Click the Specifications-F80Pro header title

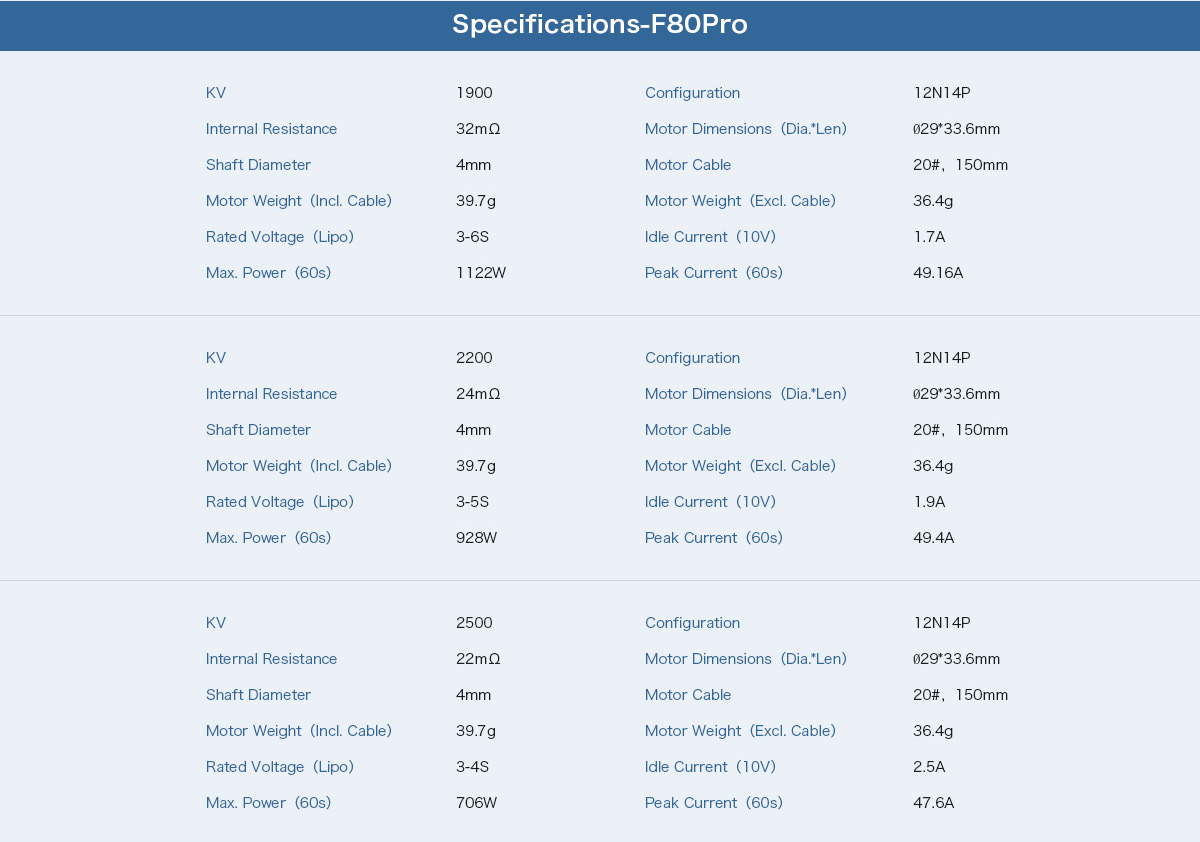click(x=599, y=24)
